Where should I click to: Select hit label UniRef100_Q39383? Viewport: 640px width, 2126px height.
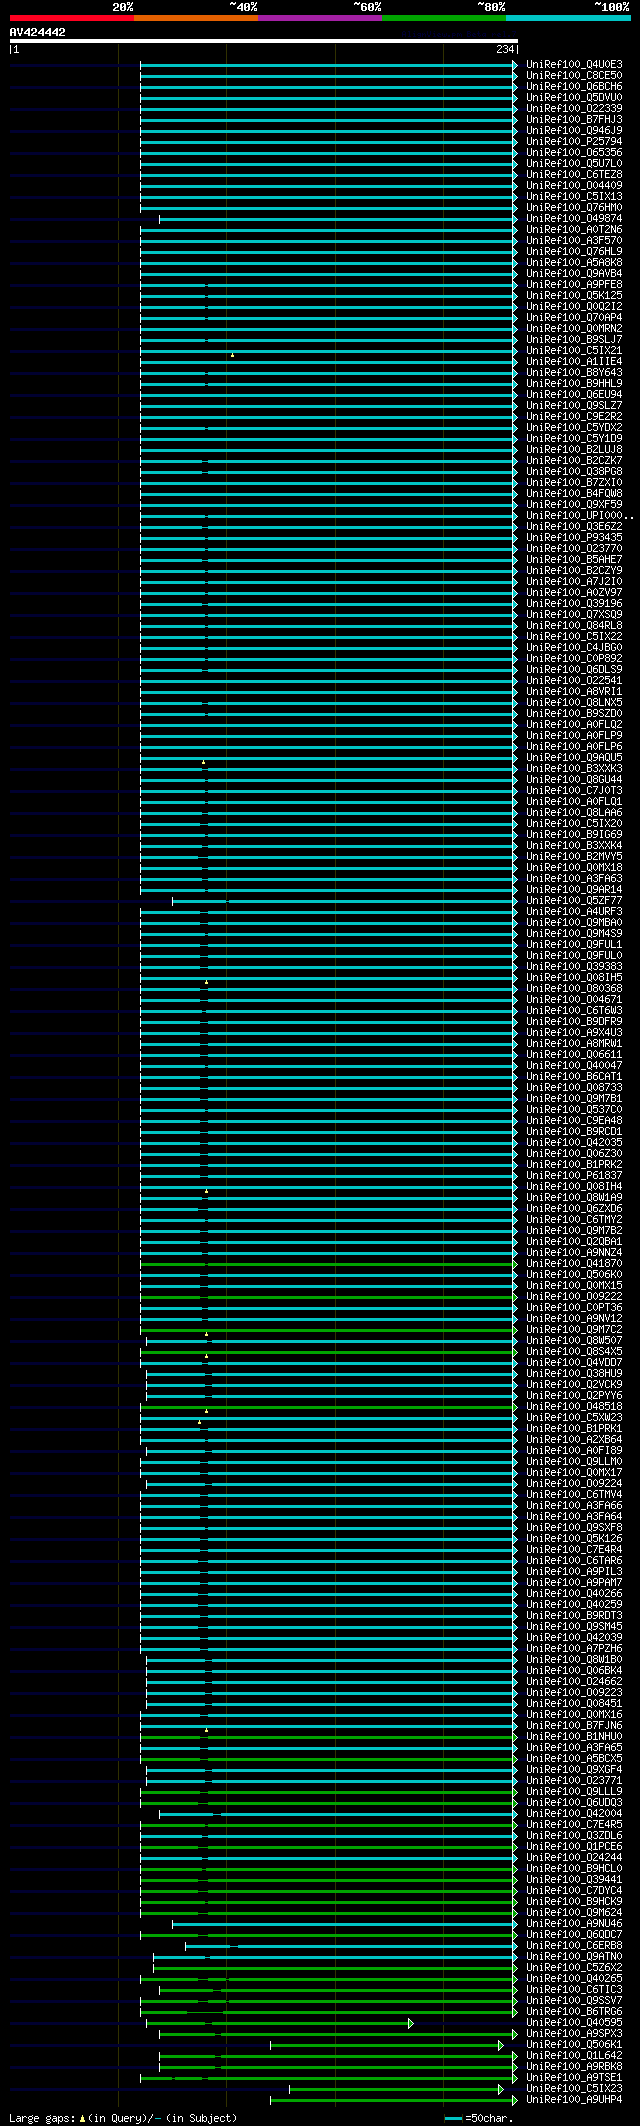tap(574, 966)
